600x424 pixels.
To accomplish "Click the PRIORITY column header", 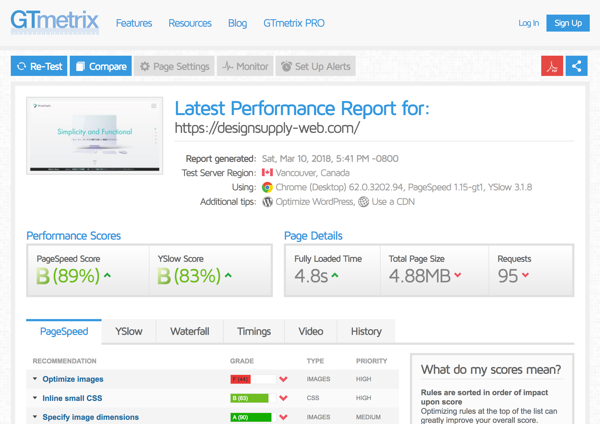I will [x=372, y=361].
